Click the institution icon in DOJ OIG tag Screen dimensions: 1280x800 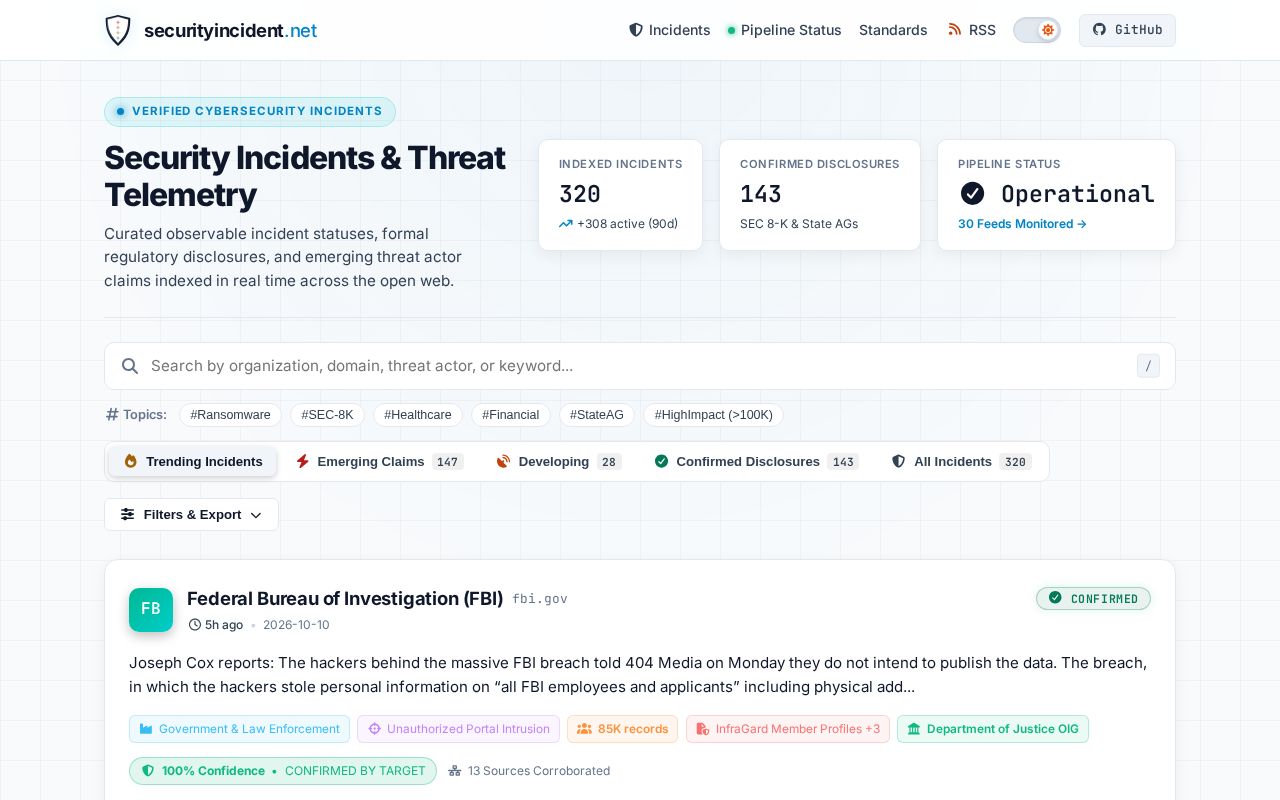[x=914, y=729]
